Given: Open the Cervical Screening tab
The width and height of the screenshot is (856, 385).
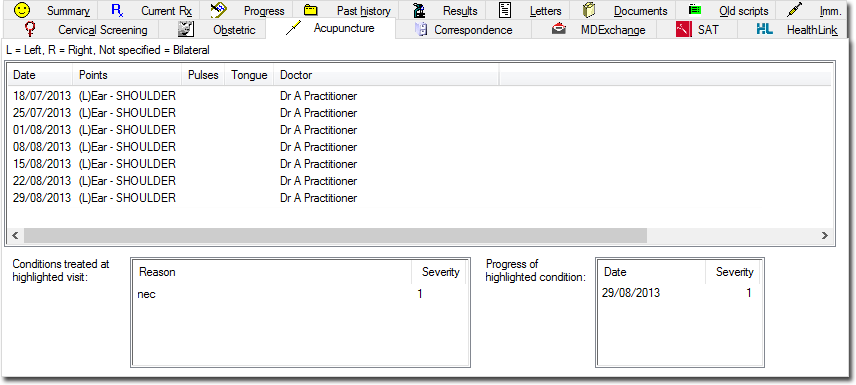Looking at the screenshot, I should click(x=81, y=29).
